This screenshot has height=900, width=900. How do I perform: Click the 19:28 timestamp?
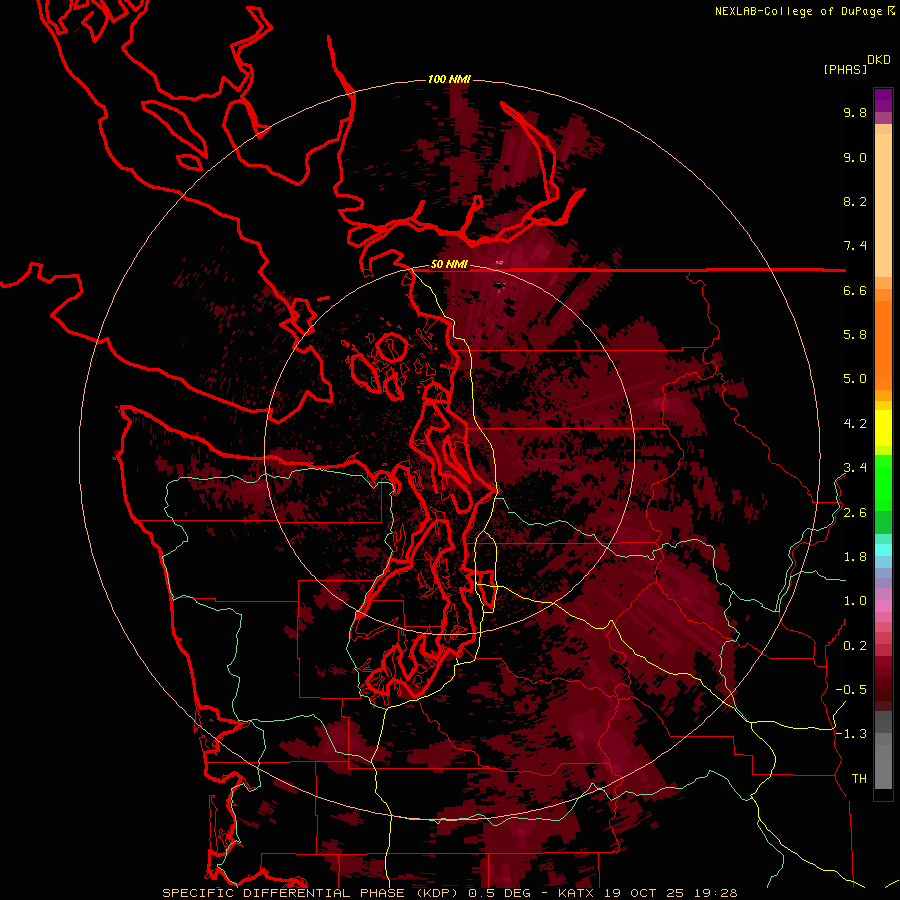714,893
